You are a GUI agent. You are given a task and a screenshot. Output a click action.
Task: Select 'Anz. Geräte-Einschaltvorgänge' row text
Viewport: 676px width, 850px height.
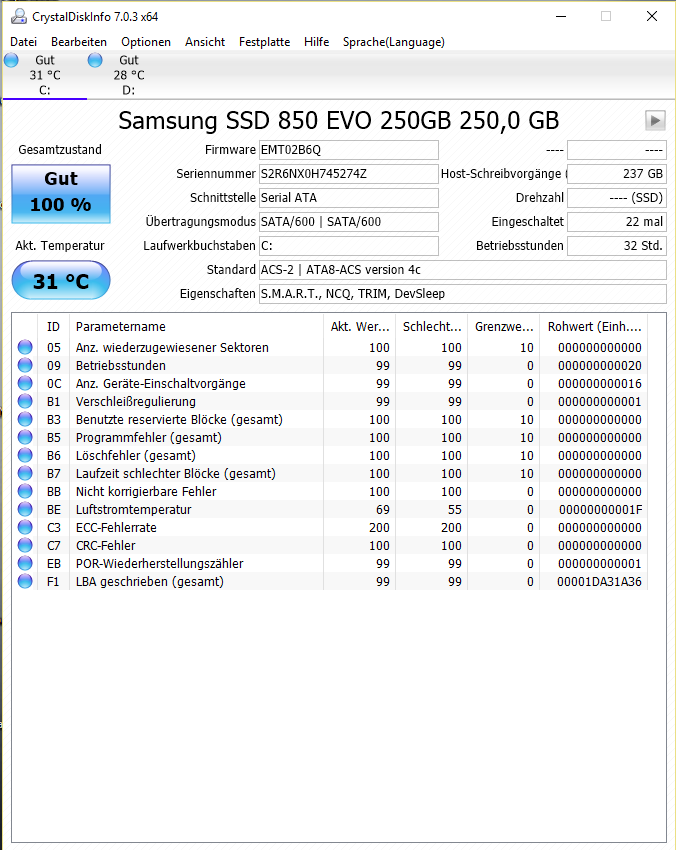[x=160, y=383]
